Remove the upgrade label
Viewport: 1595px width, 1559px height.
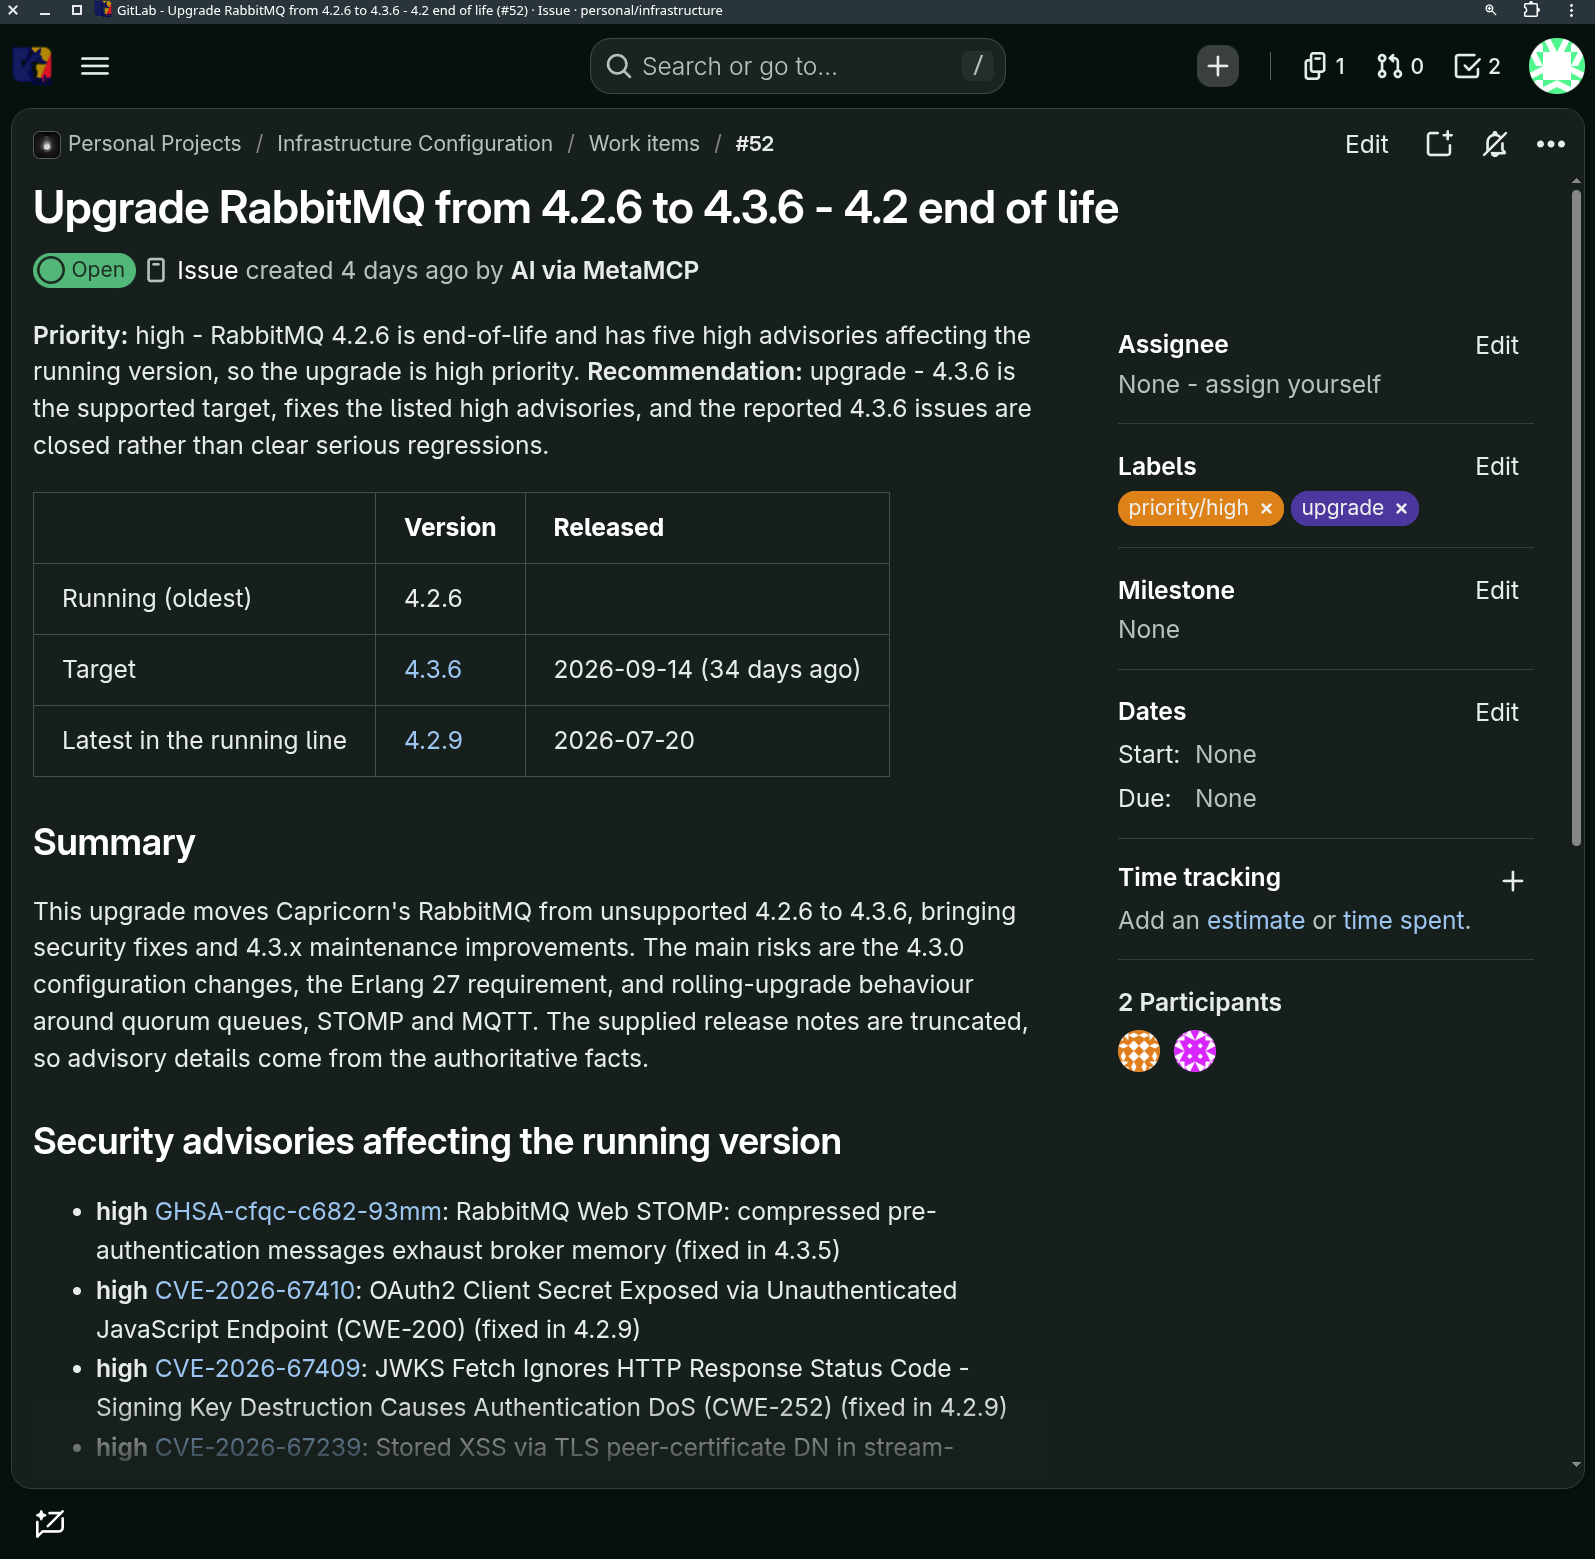pos(1401,509)
